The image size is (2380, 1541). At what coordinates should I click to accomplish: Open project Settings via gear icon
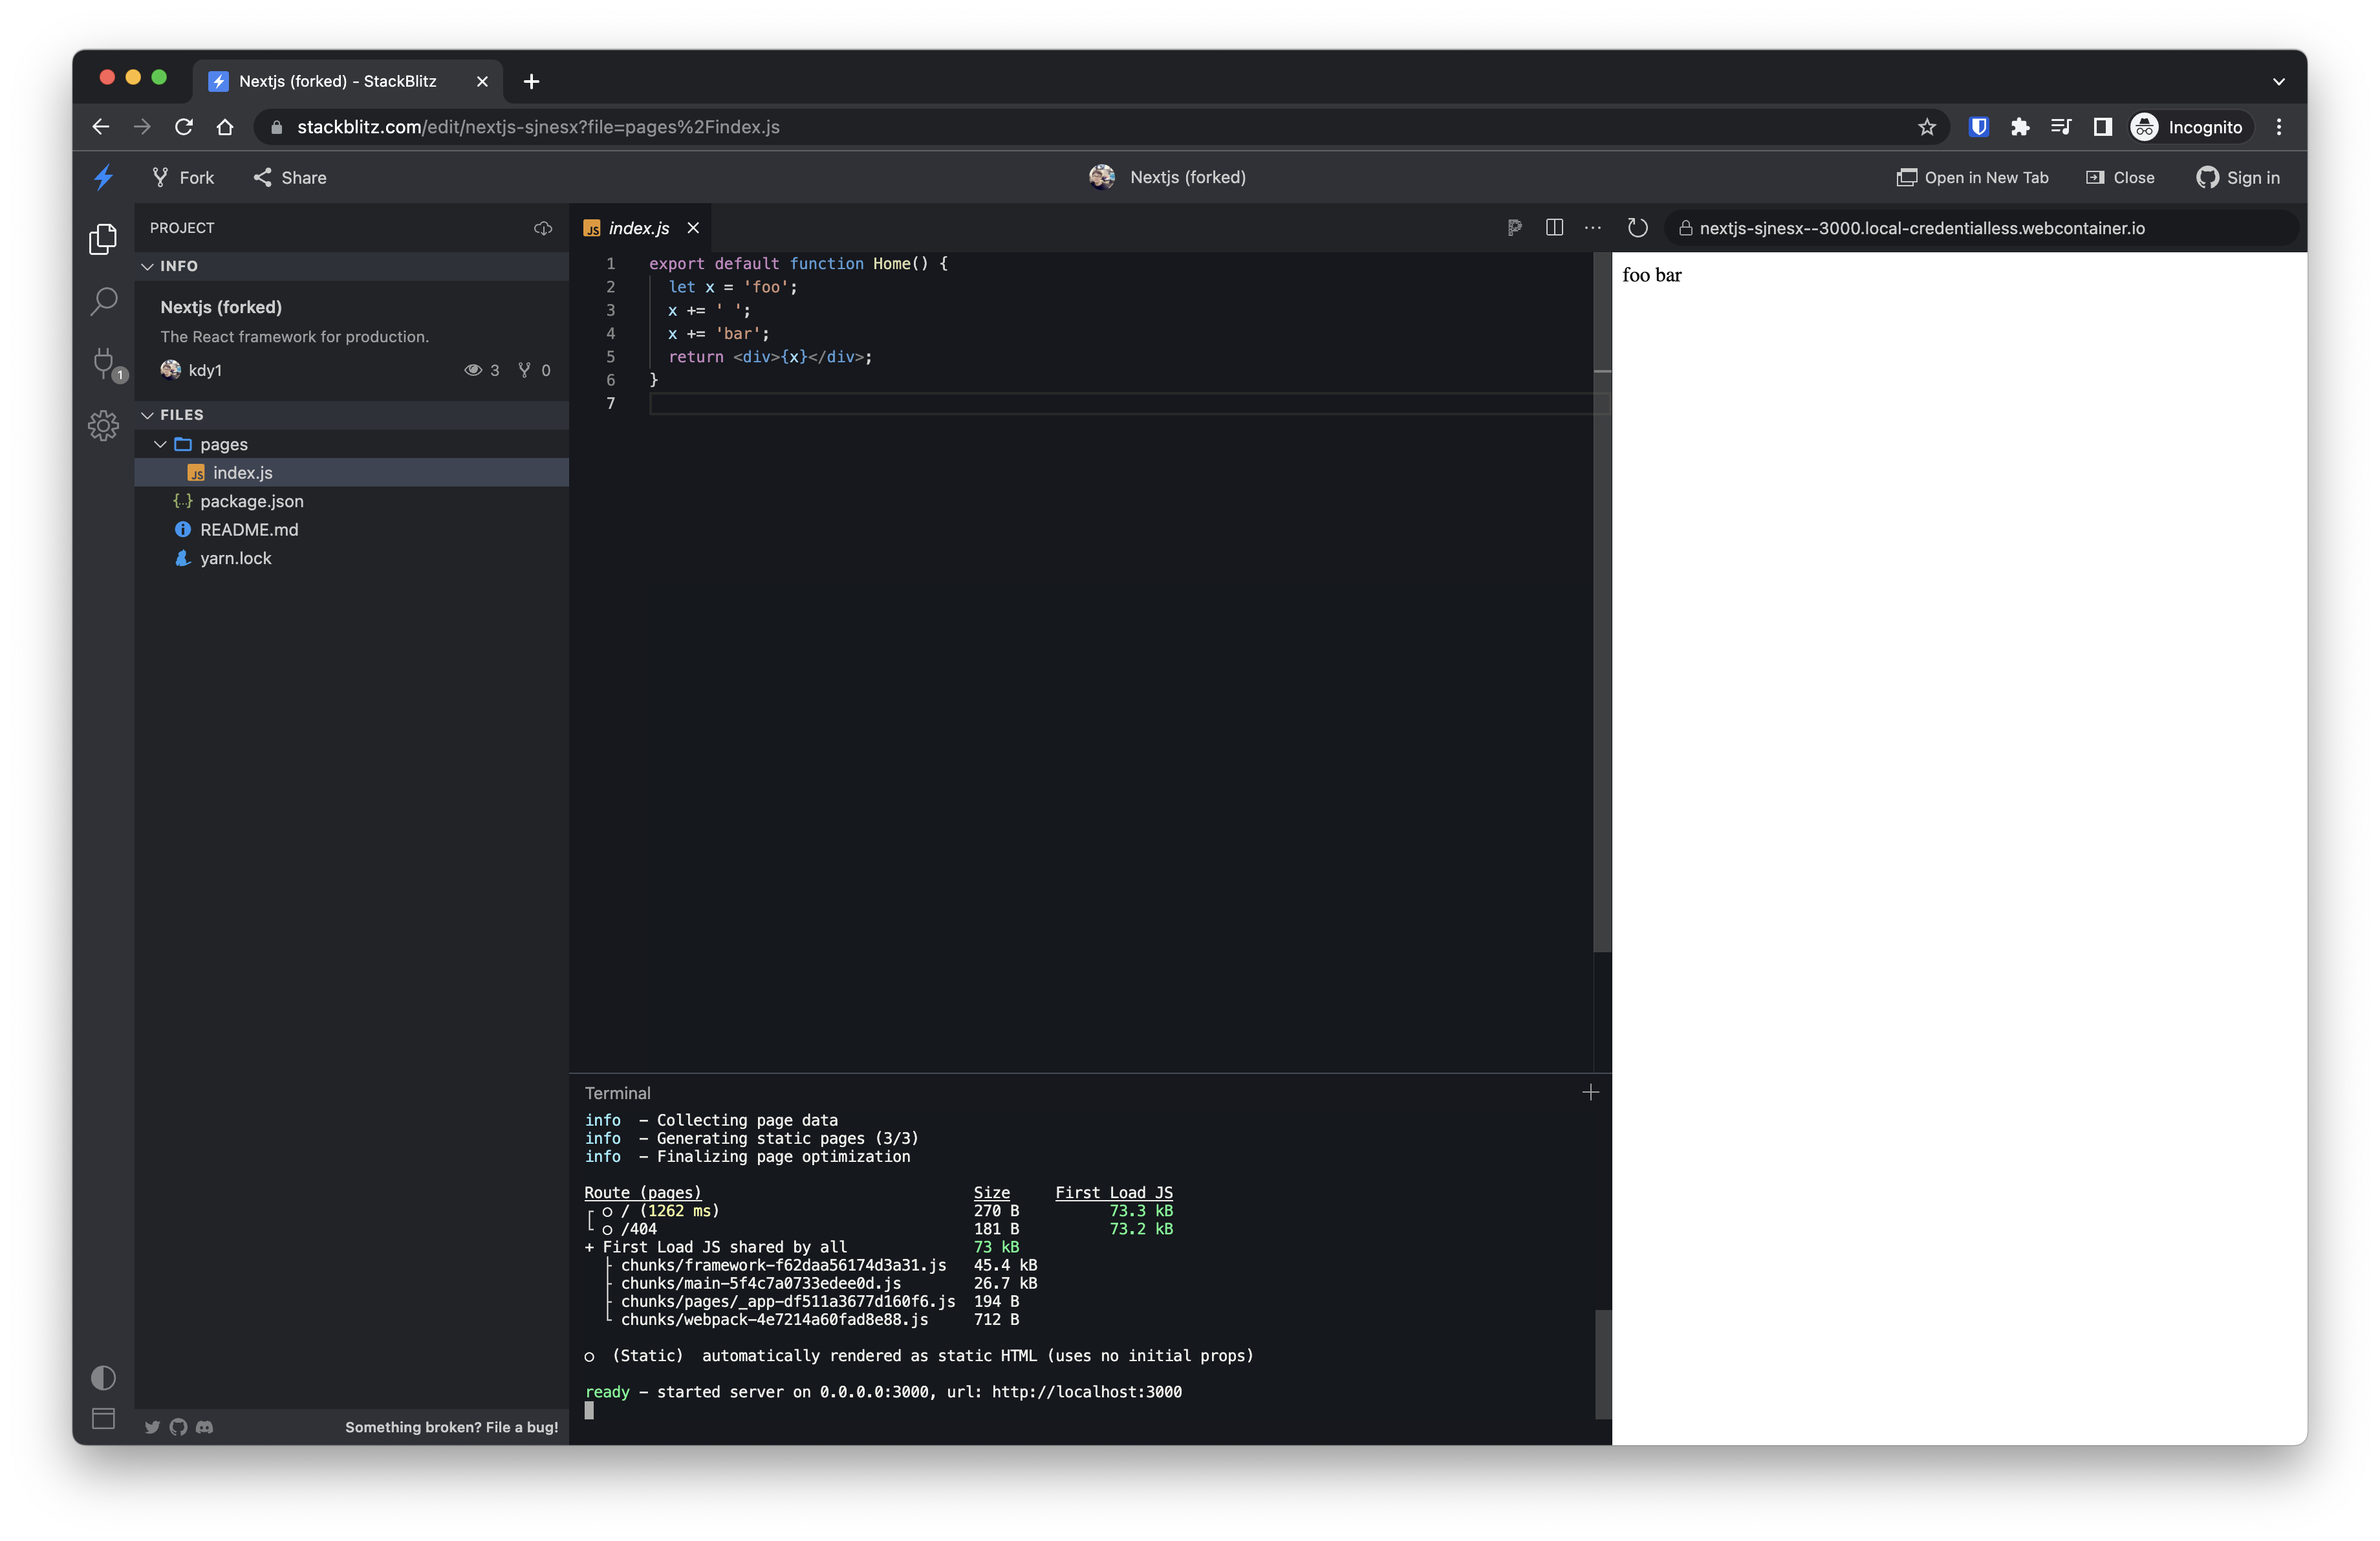(103, 425)
